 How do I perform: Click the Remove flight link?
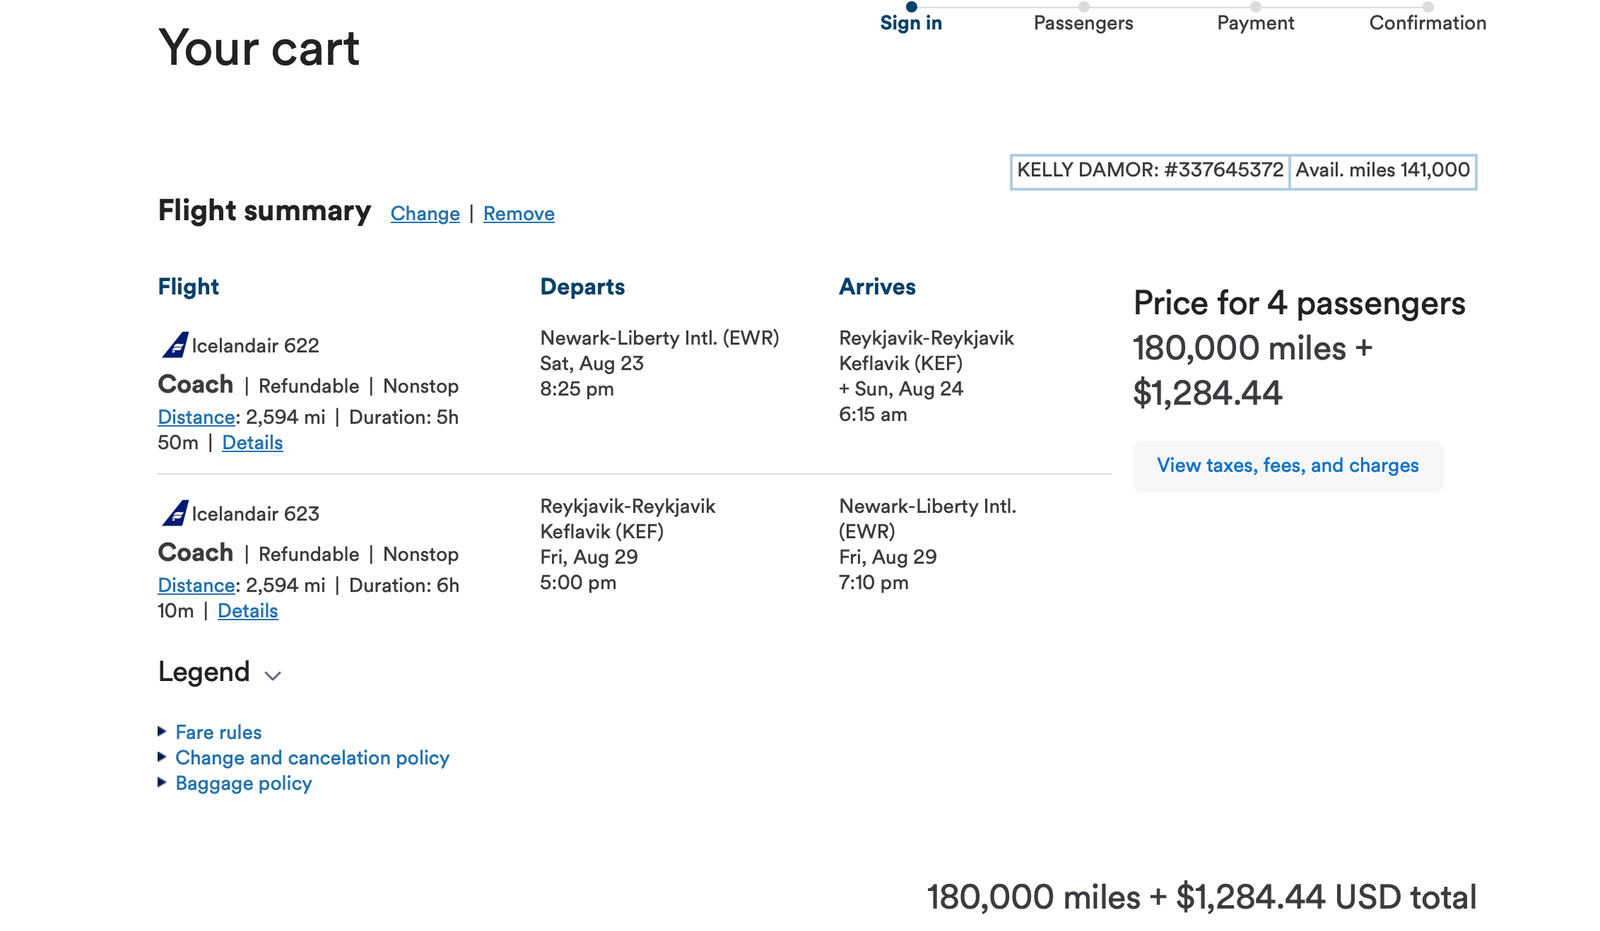518,213
